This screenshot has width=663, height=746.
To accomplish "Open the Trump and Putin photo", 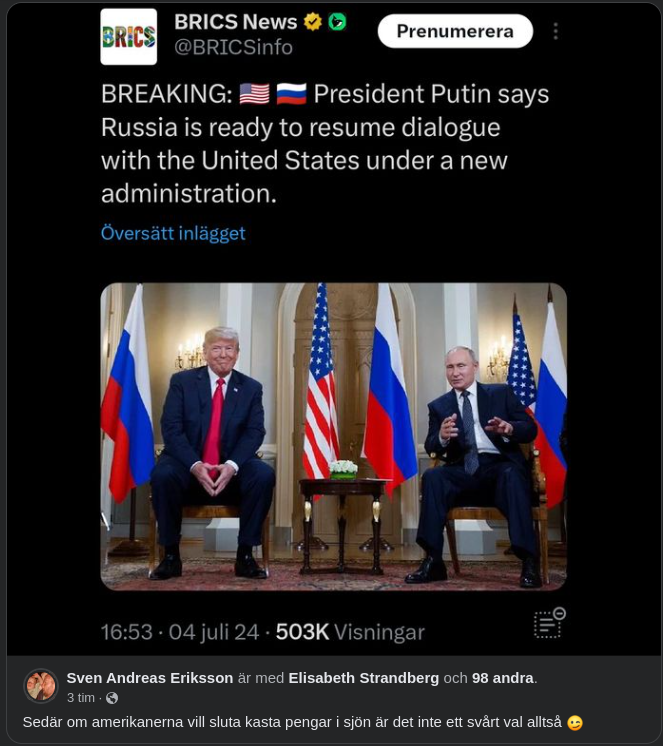I will tap(333, 436).
